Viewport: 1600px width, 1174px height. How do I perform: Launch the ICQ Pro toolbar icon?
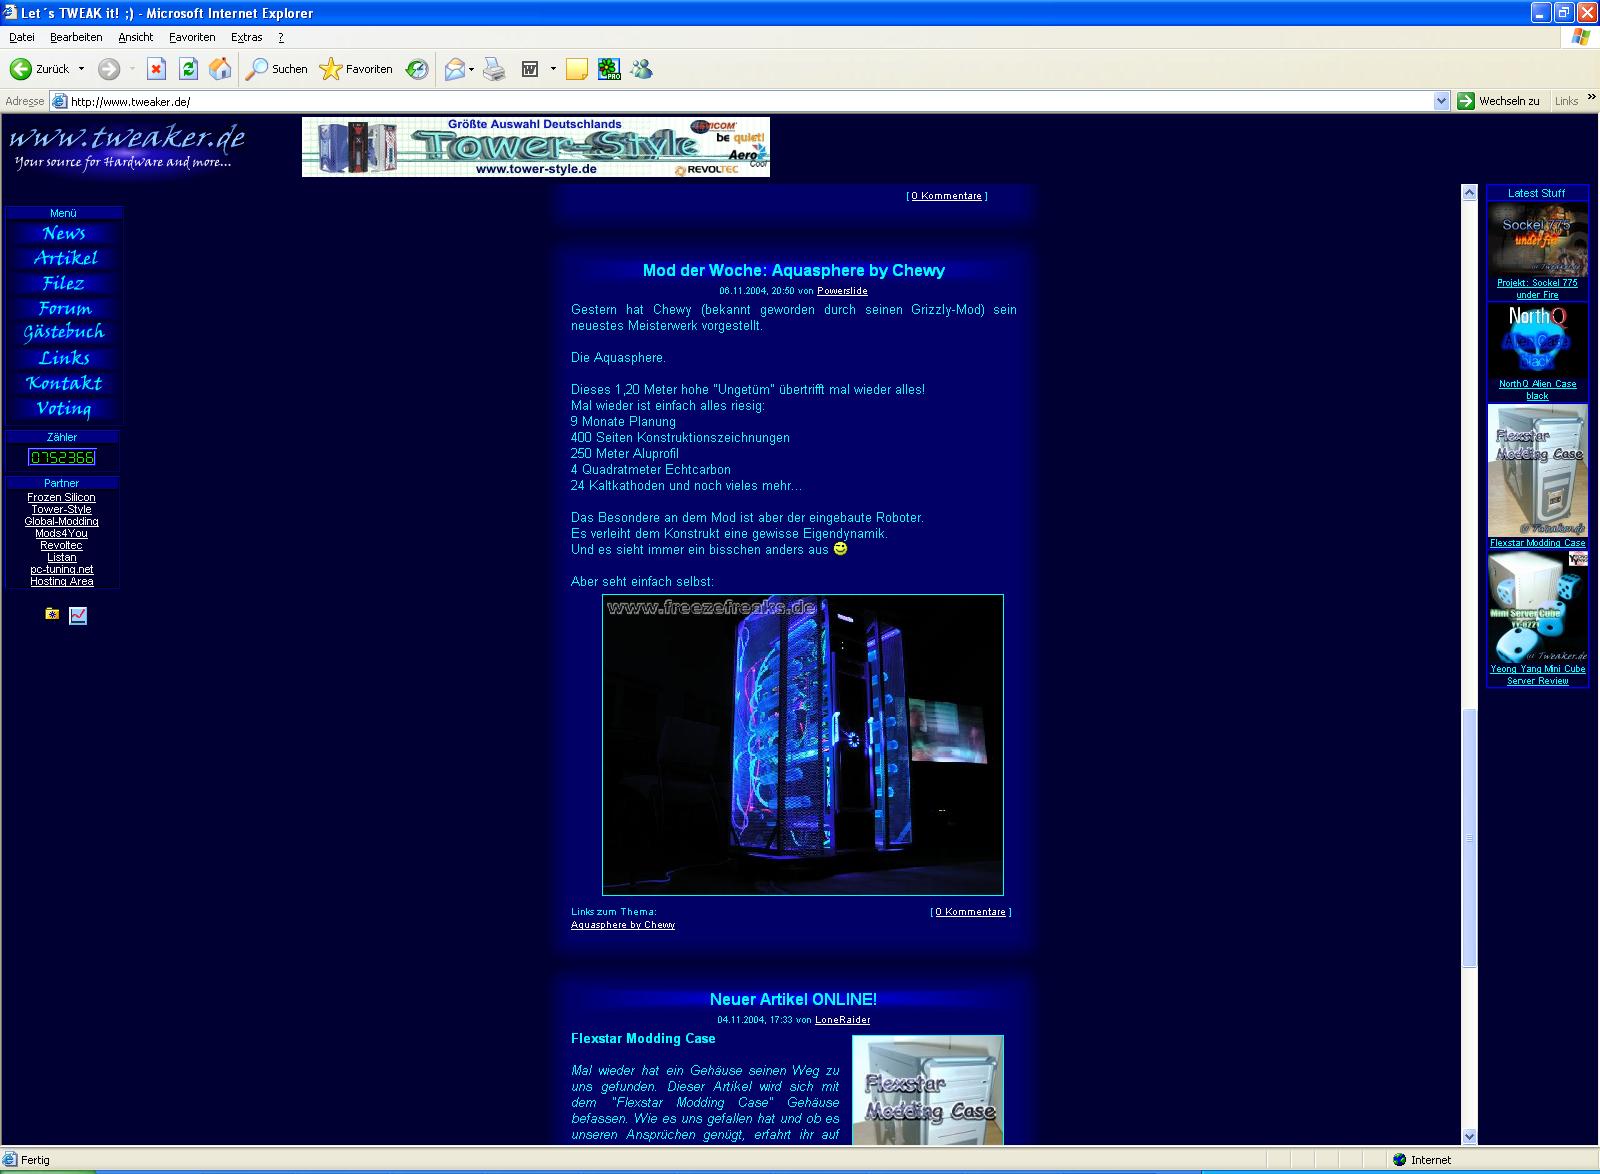[609, 69]
